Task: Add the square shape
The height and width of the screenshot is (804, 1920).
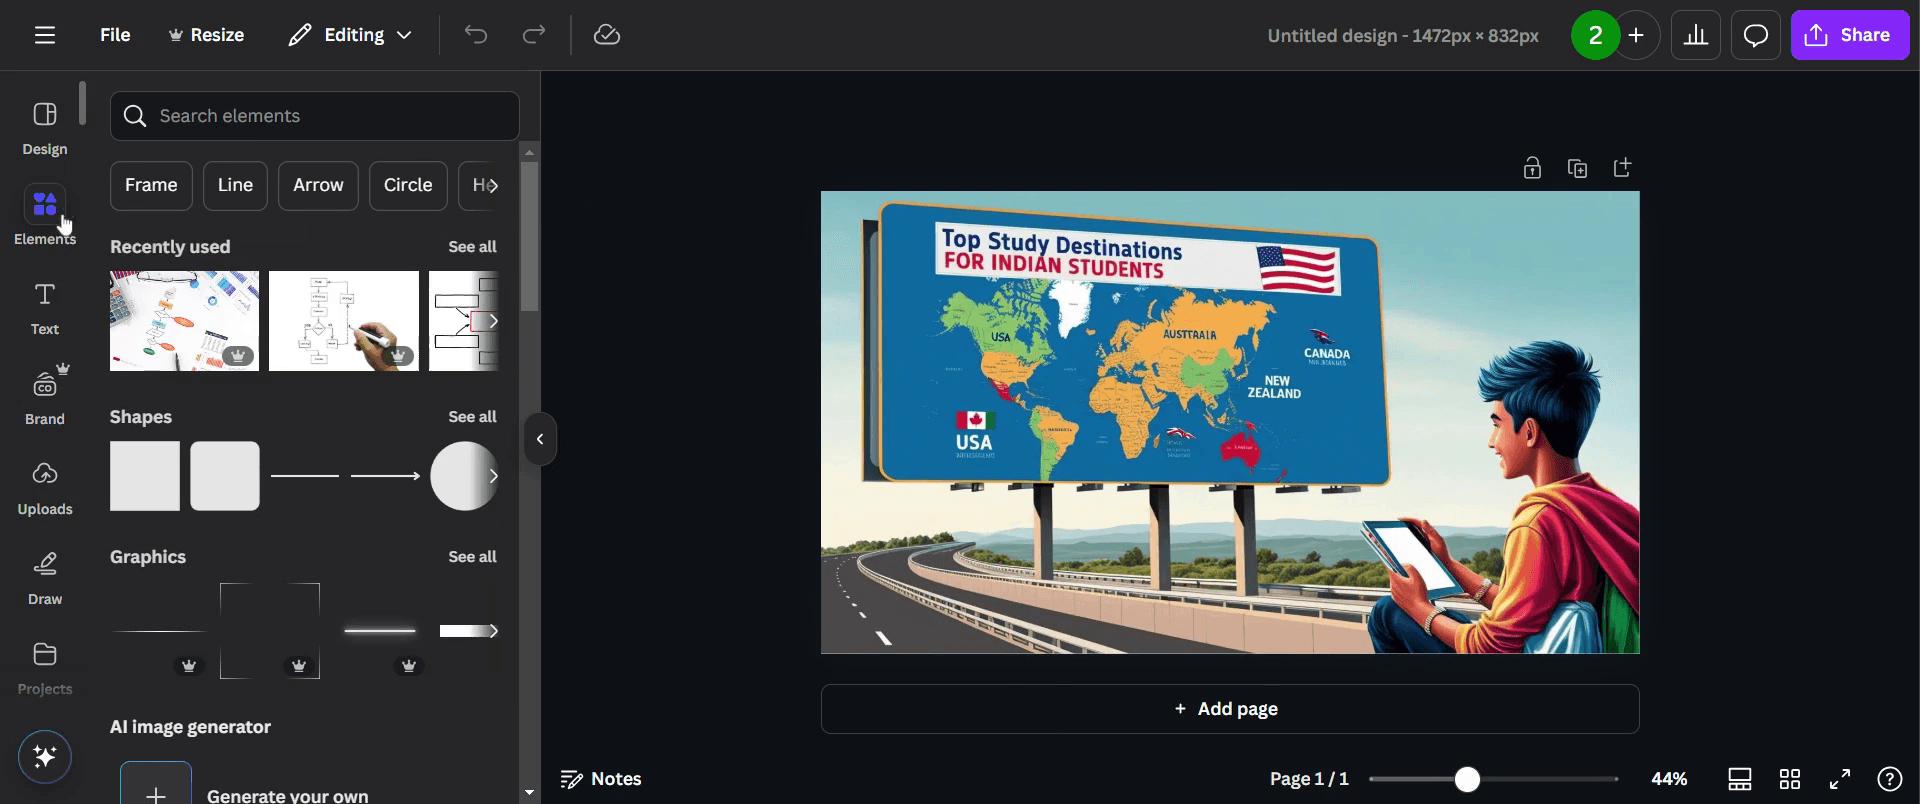Action: [x=145, y=476]
